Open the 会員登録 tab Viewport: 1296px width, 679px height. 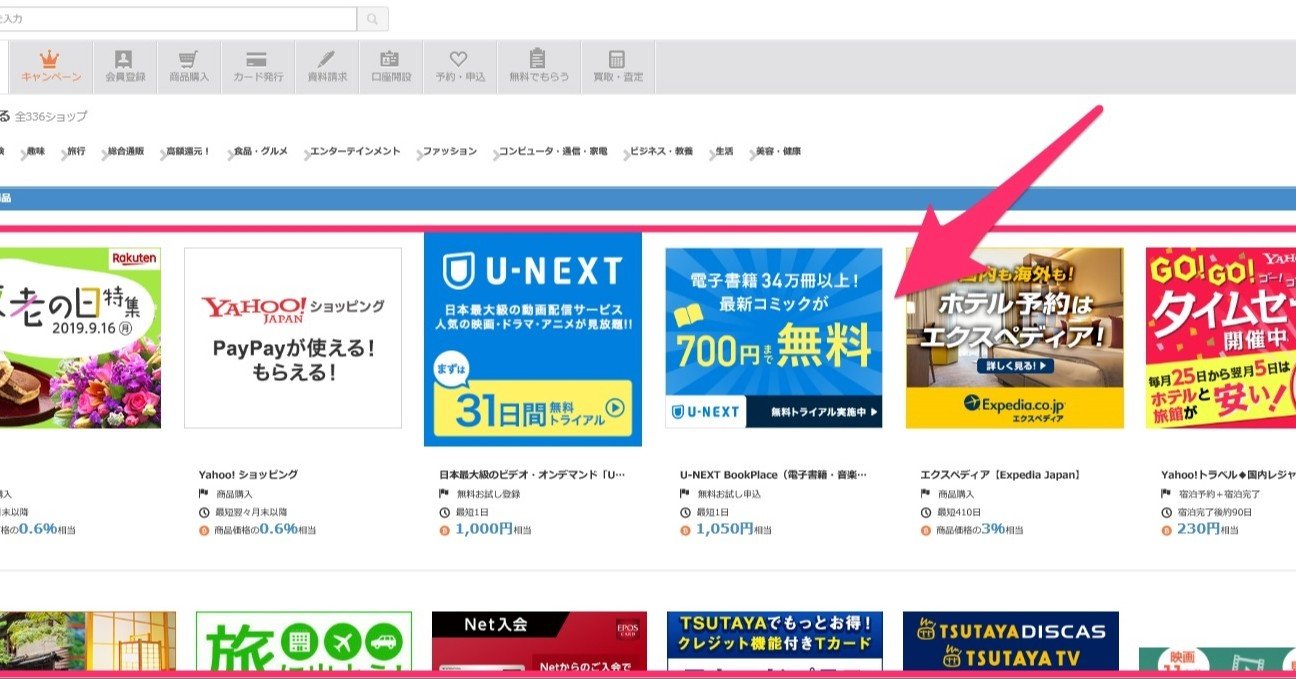pos(125,67)
